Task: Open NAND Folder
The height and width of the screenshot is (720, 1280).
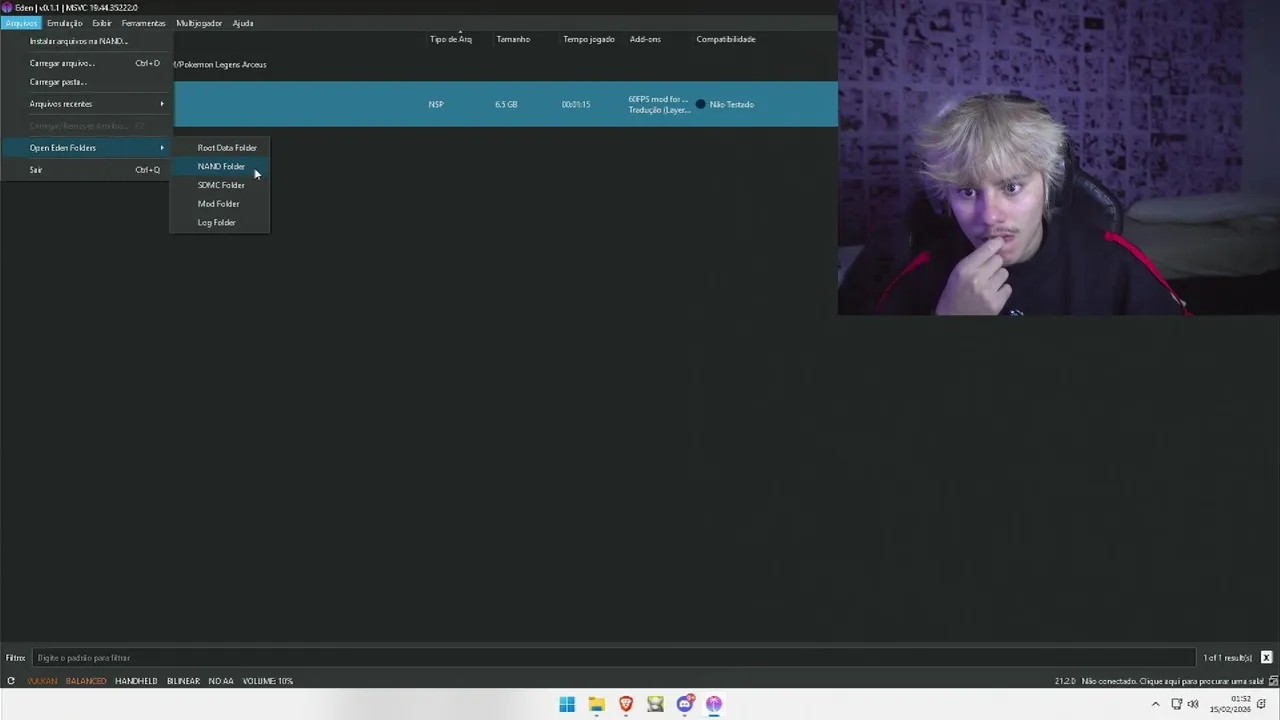Action: [220, 166]
